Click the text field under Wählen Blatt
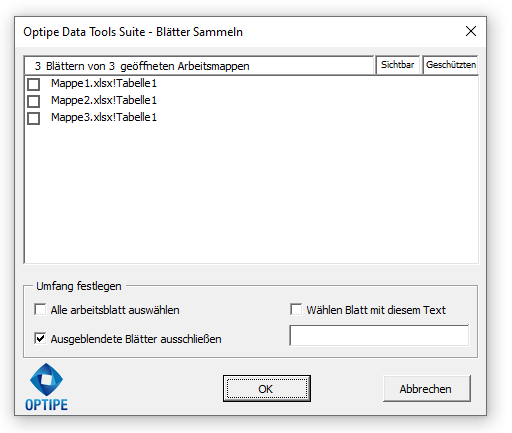Image resolution: width=512 pixels, height=433 pixels. tap(379, 335)
